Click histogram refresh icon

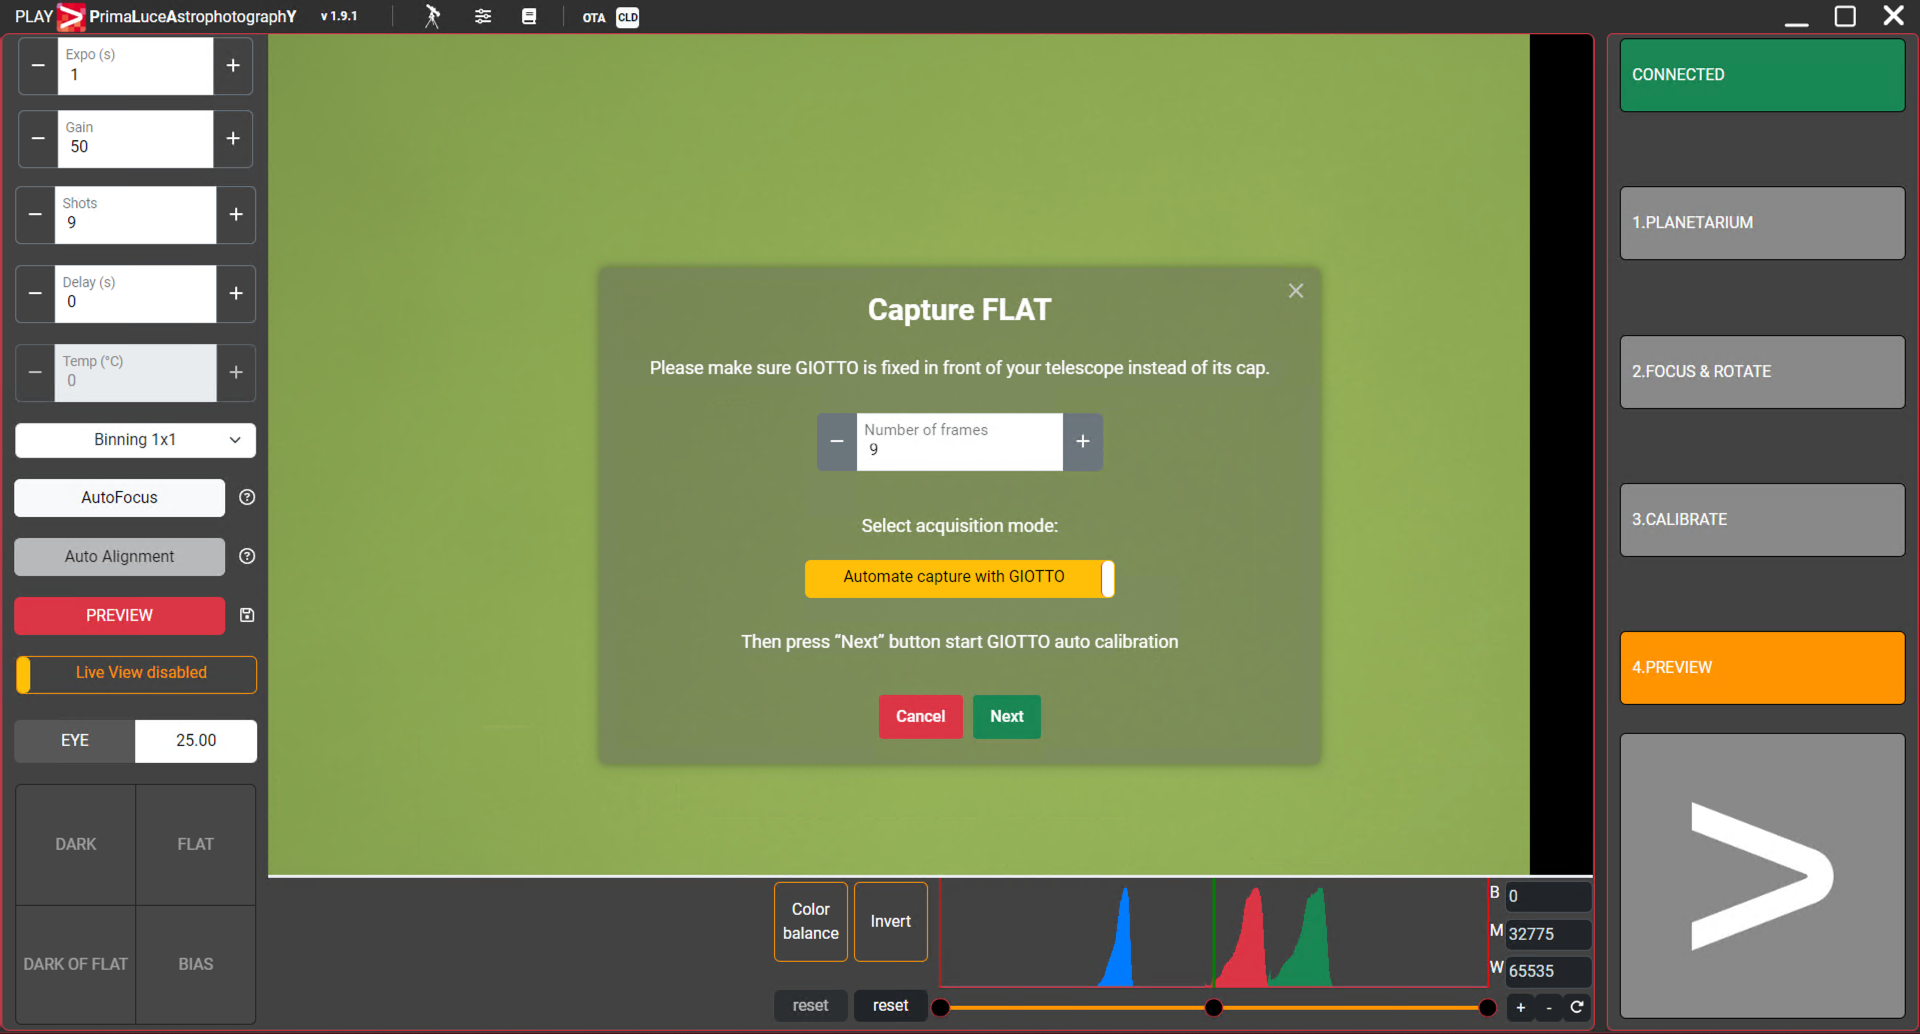[x=1577, y=1008]
